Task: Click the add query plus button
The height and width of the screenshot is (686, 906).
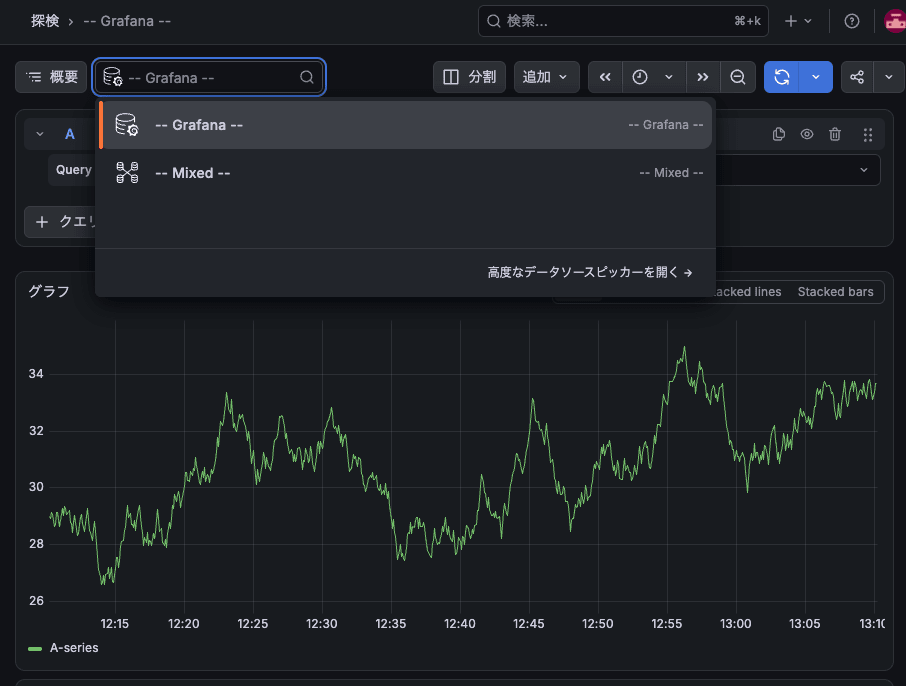Action: 60,222
